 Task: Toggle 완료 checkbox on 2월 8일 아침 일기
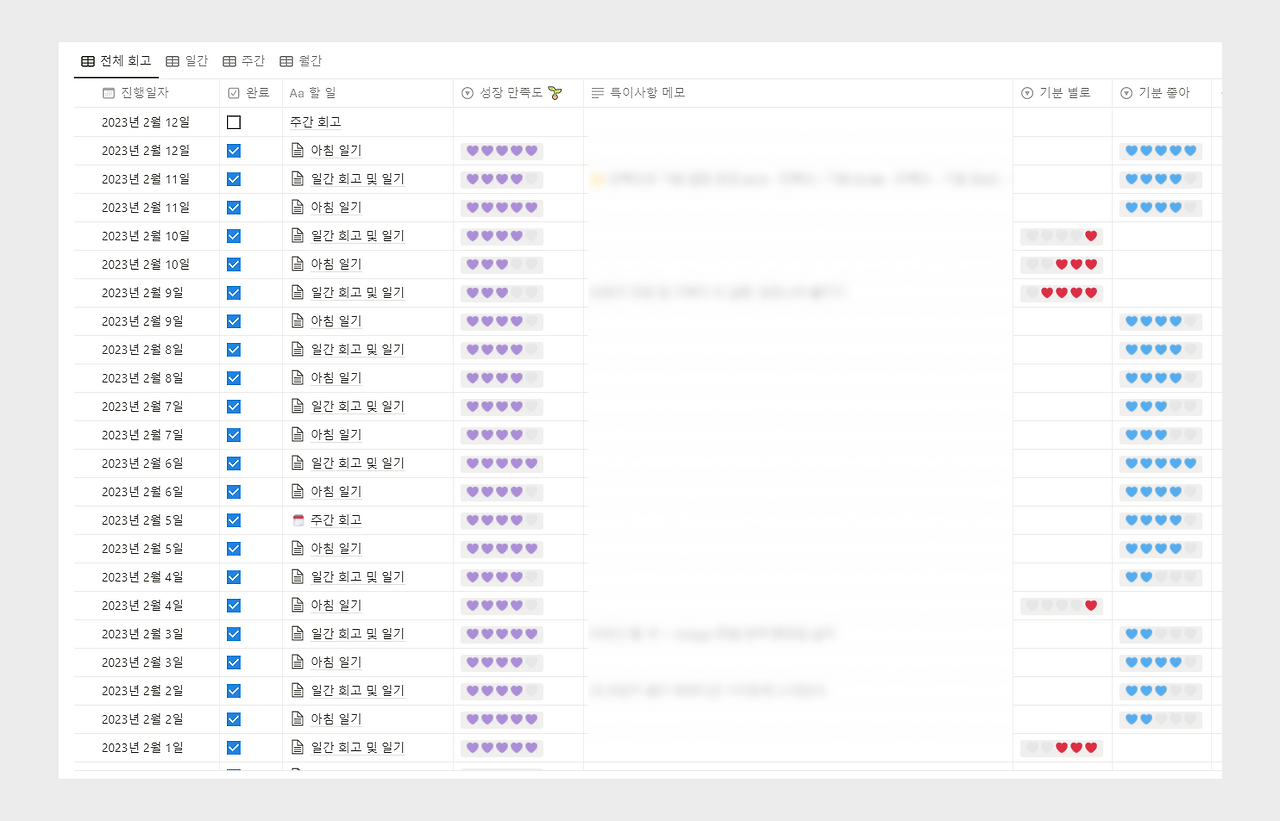coord(234,378)
